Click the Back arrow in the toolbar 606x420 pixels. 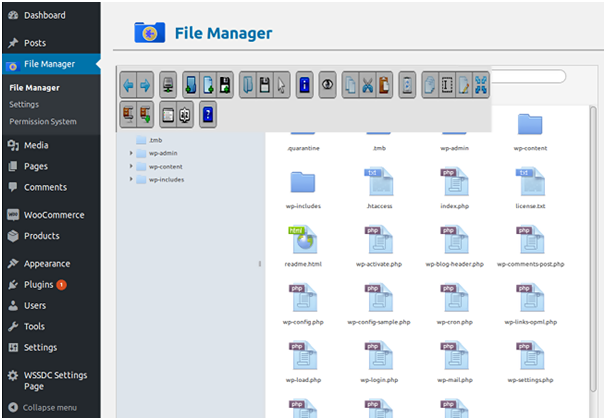[x=128, y=85]
